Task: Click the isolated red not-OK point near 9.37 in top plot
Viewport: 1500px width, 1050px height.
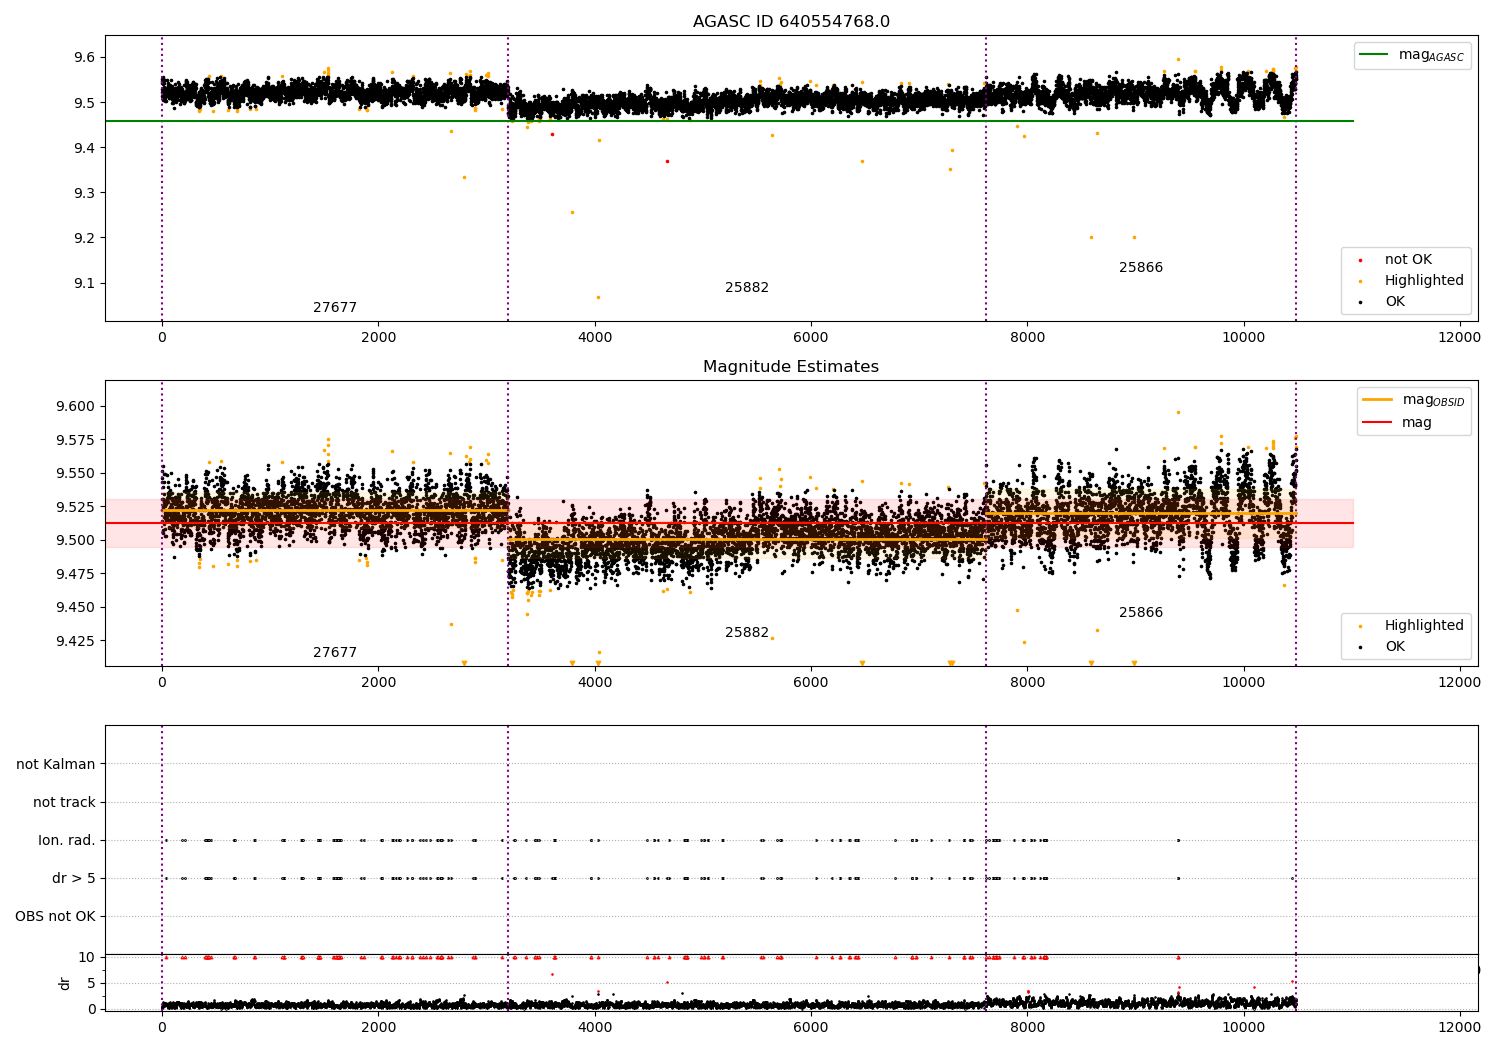Action: 667,161
